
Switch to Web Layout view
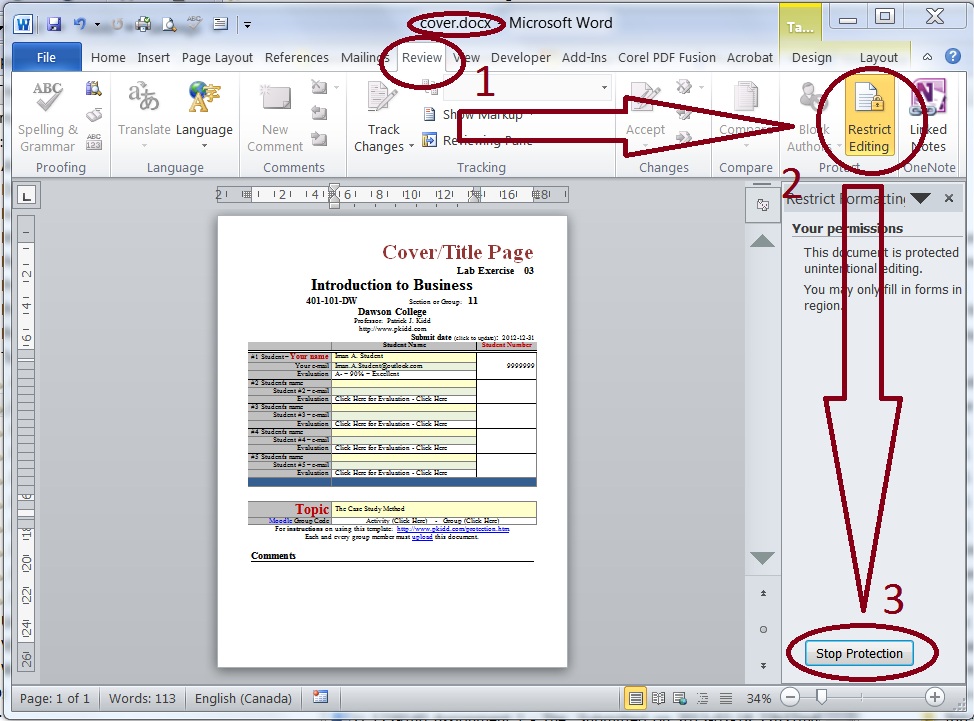tap(680, 699)
